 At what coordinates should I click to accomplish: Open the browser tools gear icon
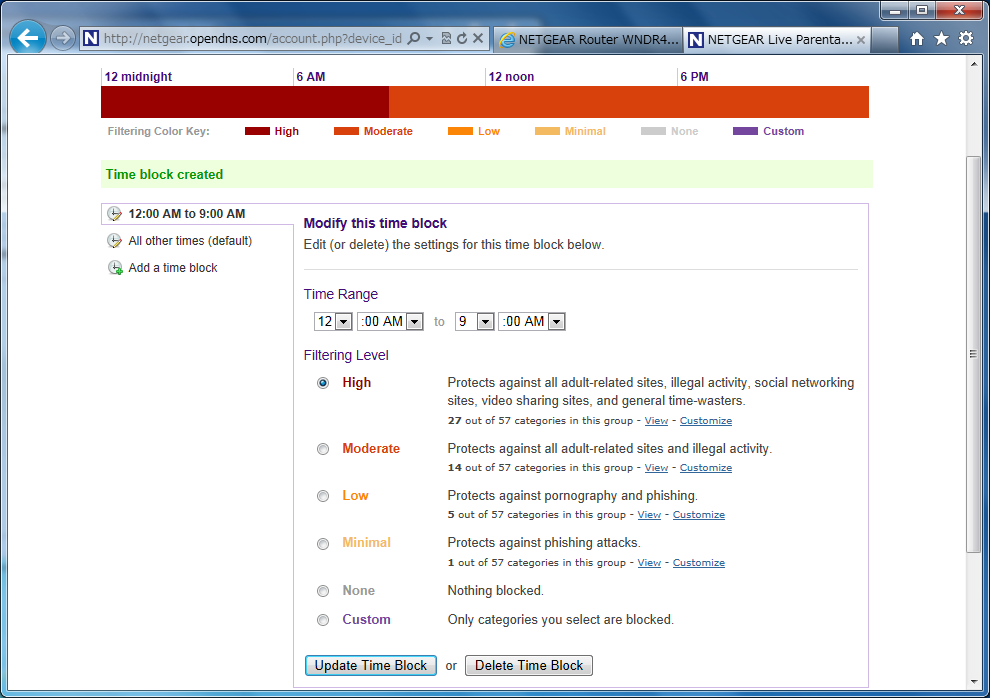pyautogui.click(x=965, y=39)
